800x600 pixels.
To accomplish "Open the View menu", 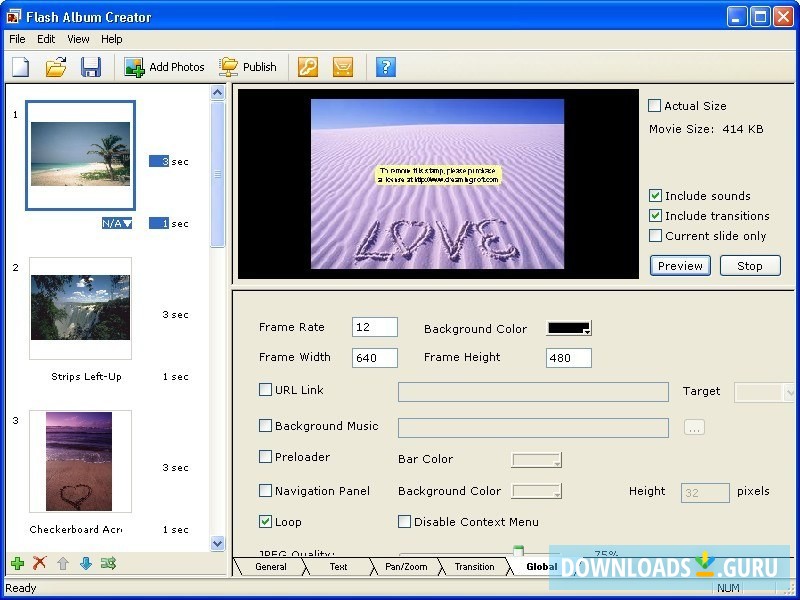I will pos(78,39).
